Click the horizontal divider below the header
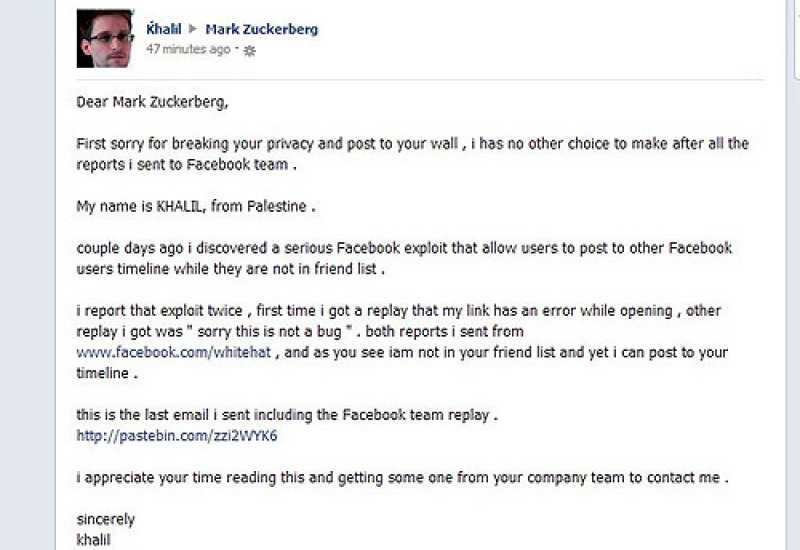The width and height of the screenshot is (800, 550). click(420, 79)
